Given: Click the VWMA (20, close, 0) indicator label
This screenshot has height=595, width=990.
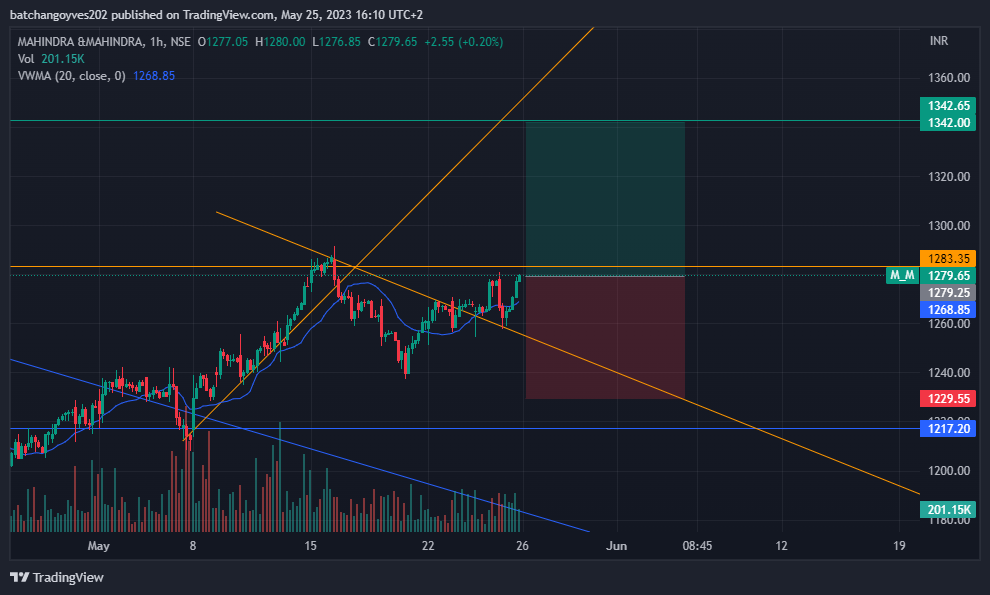Looking at the screenshot, I should pyautogui.click(x=71, y=76).
